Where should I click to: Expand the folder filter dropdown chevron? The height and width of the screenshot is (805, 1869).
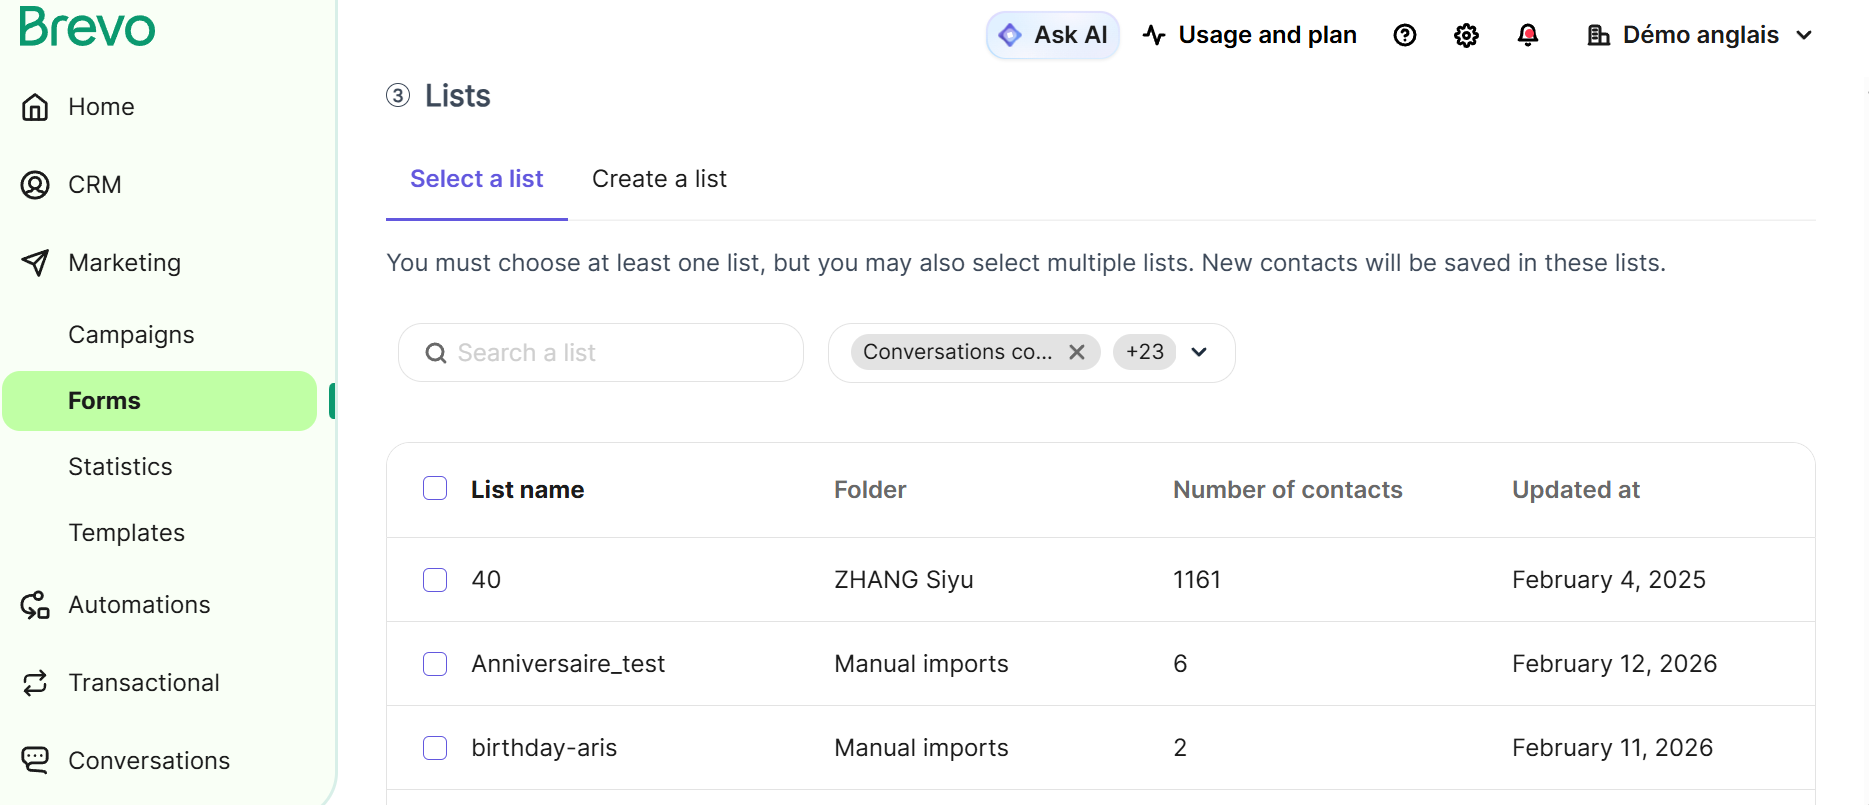tap(1199, 352)
